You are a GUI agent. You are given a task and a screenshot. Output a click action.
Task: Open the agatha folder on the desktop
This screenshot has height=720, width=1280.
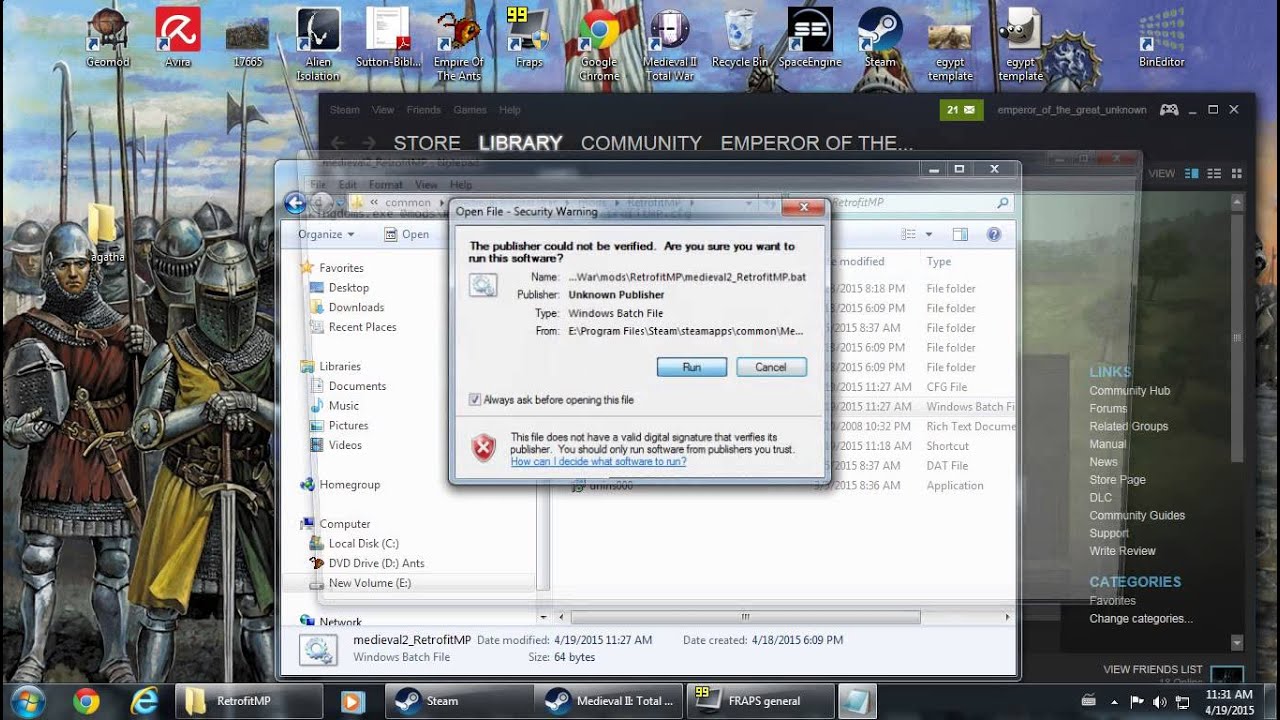tap(107, 233)
